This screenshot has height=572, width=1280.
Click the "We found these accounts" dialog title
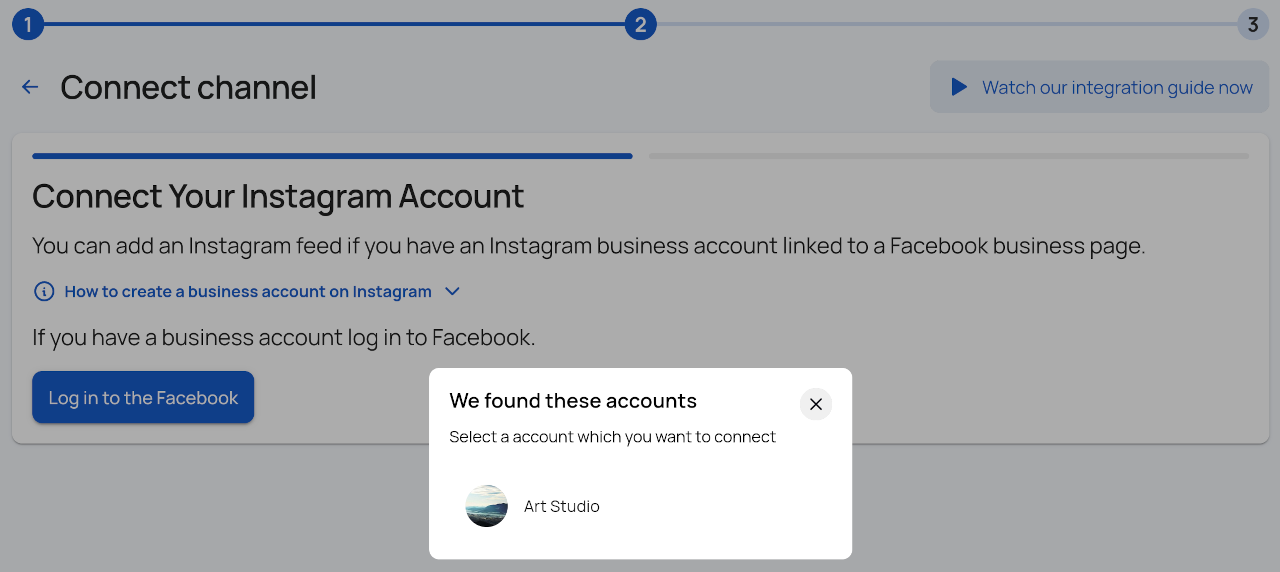[x=573, y=401]
